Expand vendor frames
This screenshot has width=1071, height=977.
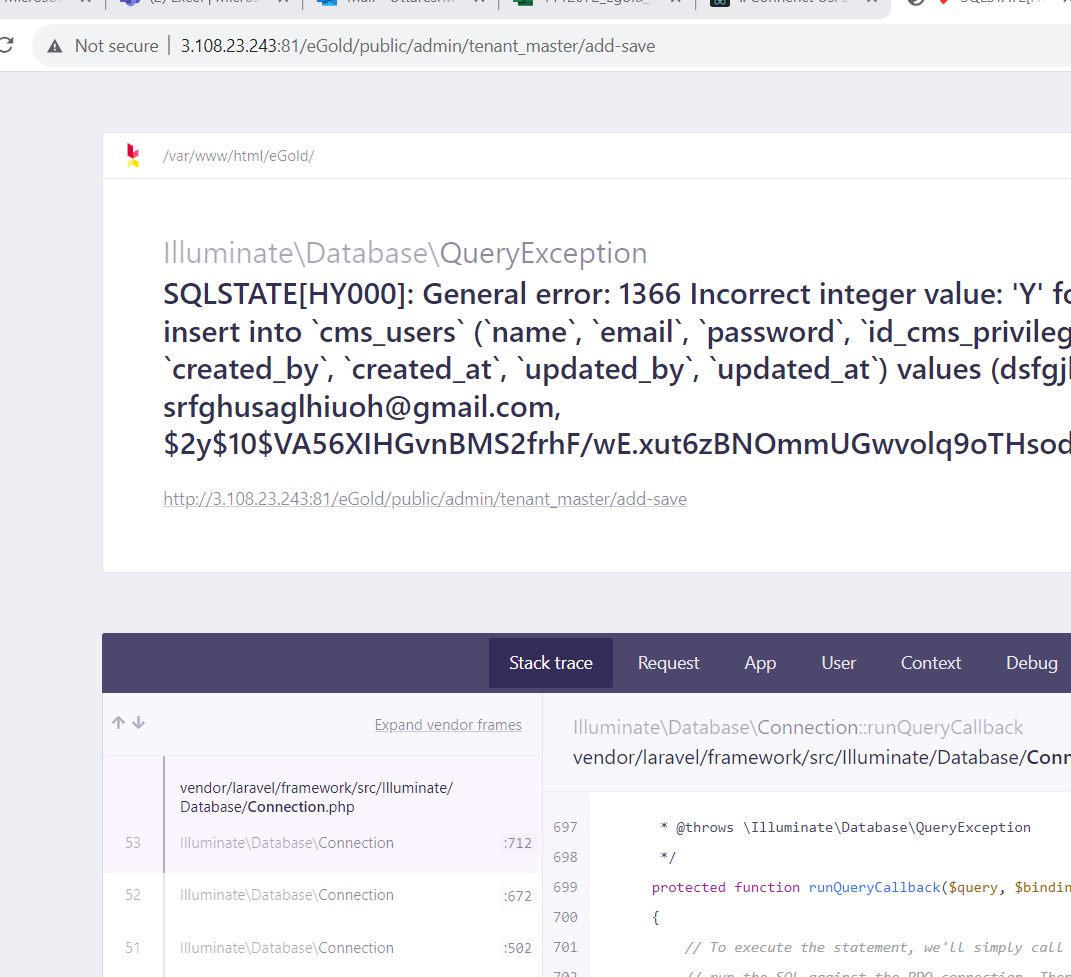(x=448, y=725)
